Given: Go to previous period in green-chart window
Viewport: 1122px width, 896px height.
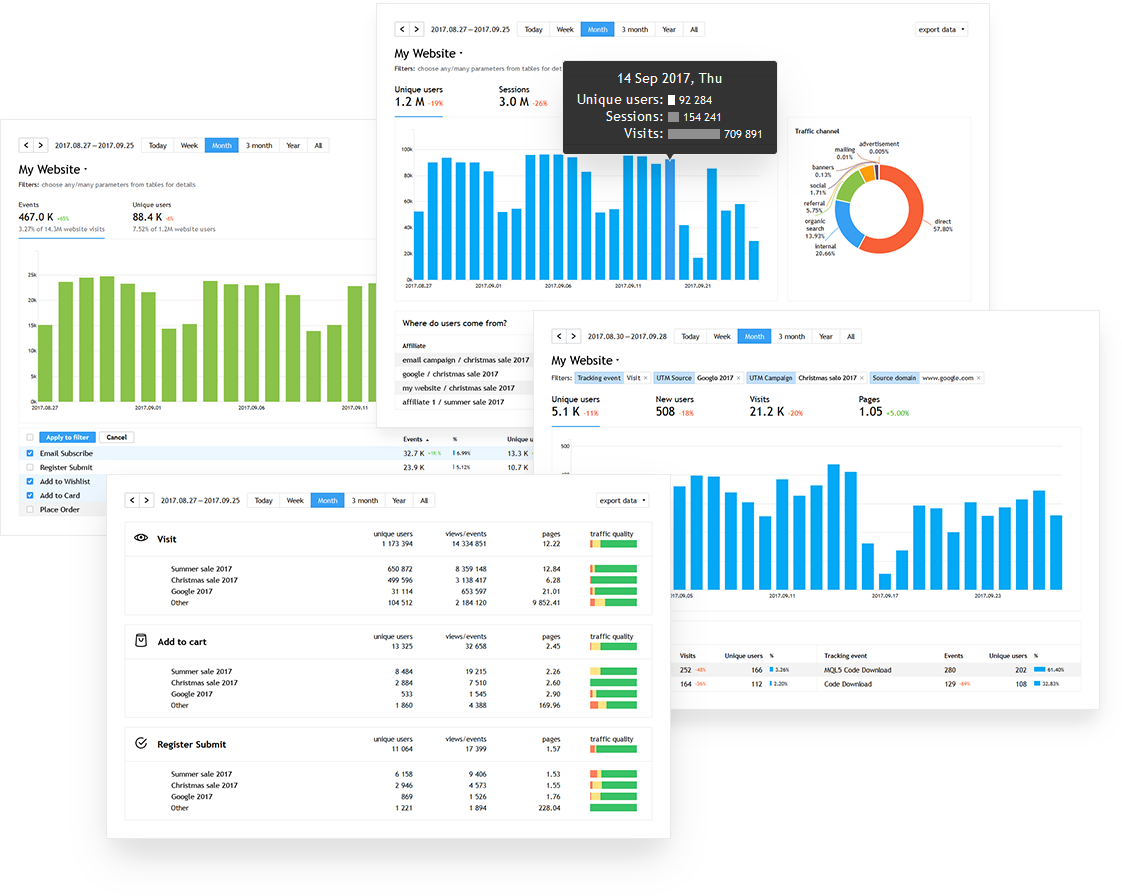Looking at the screenshot, I should tap(26, 145).
